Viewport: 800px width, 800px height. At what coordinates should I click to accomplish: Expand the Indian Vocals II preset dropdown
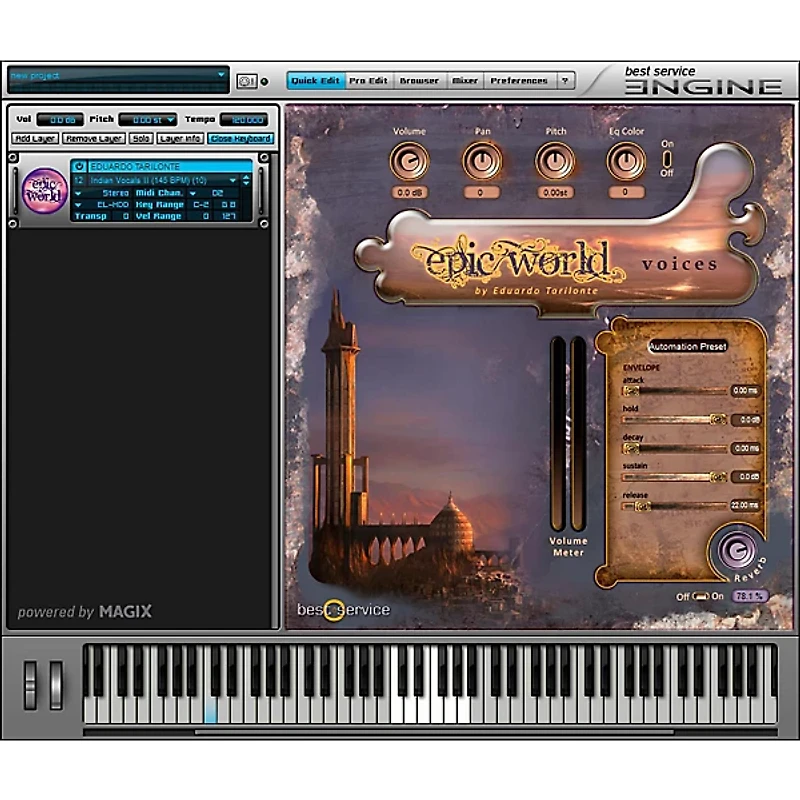[x=232, y=180]
